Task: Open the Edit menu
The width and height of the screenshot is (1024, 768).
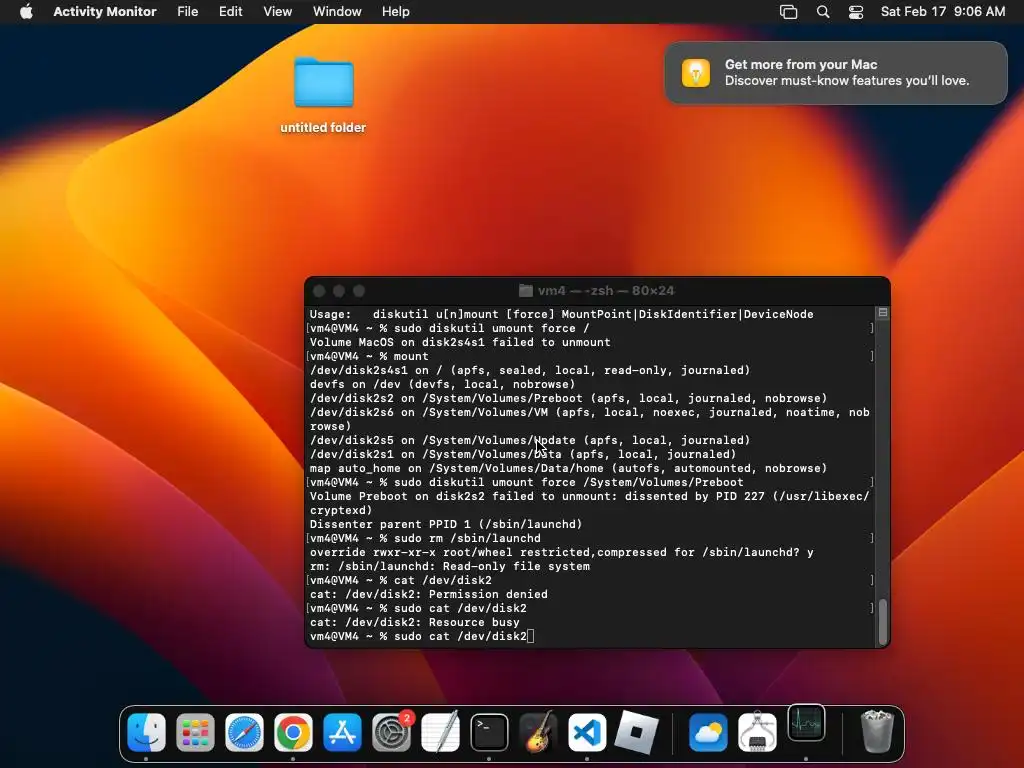Action: (x=231, y=11)
